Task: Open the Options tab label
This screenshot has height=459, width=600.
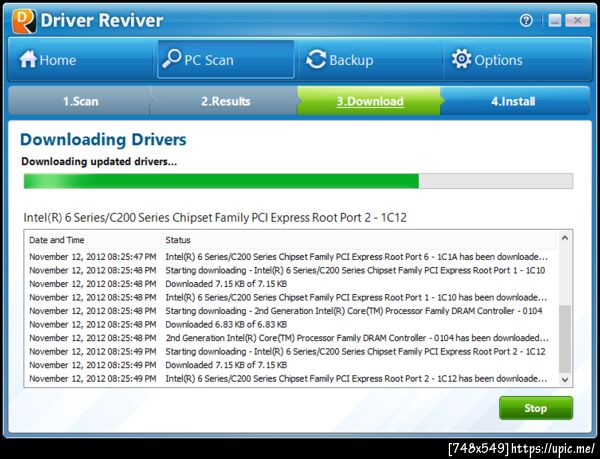Action: 498,60
